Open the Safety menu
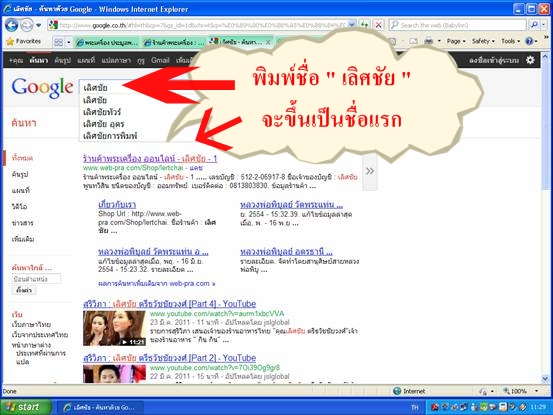 pyautogui.click(x=483, y=41)
